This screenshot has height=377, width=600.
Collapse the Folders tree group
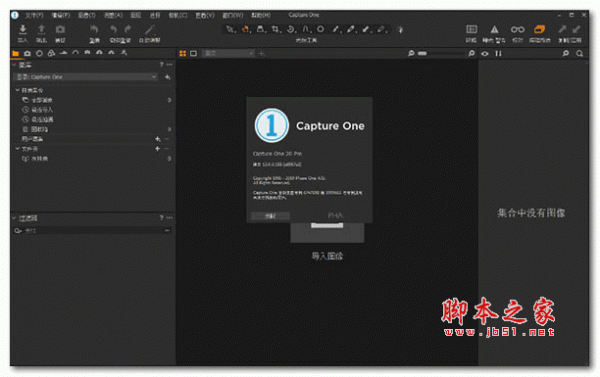(17, 149)
